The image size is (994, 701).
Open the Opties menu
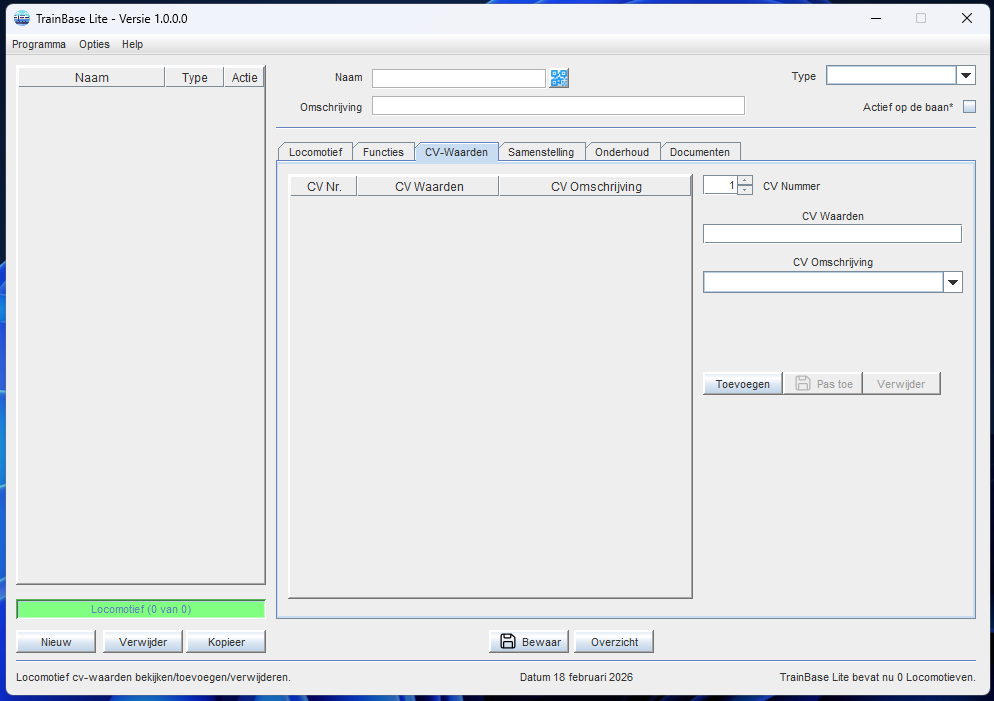click(x=94, y=44)
